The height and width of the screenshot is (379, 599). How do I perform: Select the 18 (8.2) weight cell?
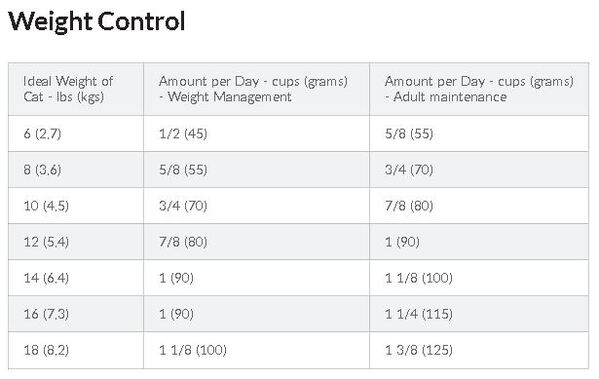(76, 350)
